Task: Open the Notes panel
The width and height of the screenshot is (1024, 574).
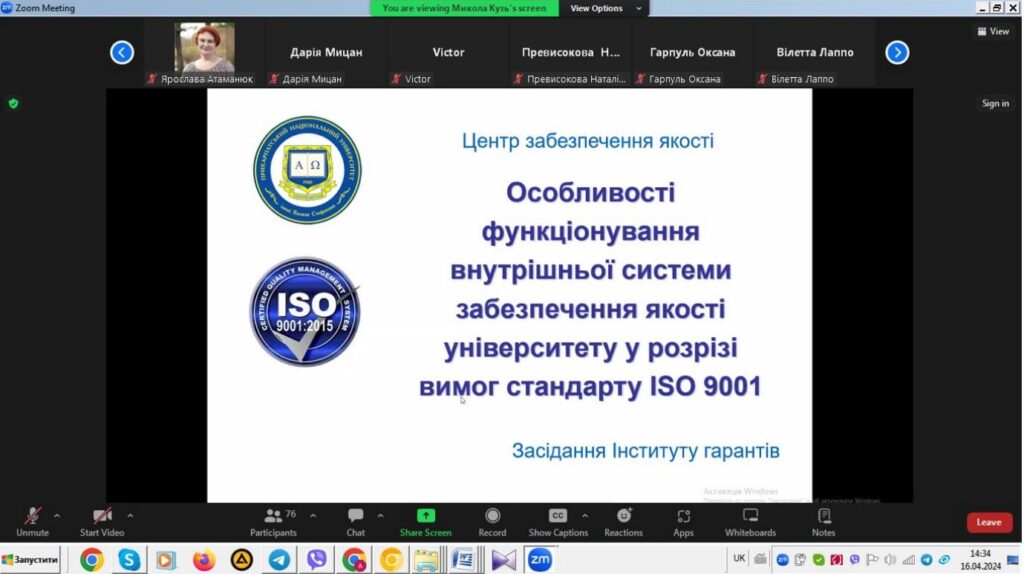Action: coord(823,520)
